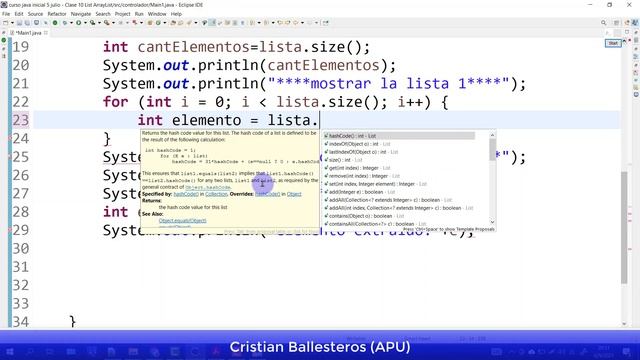Image resolution: width=640 pixels, height=360 pixels.
Task: Click the New Java Package icon
Action: [150, 23]
